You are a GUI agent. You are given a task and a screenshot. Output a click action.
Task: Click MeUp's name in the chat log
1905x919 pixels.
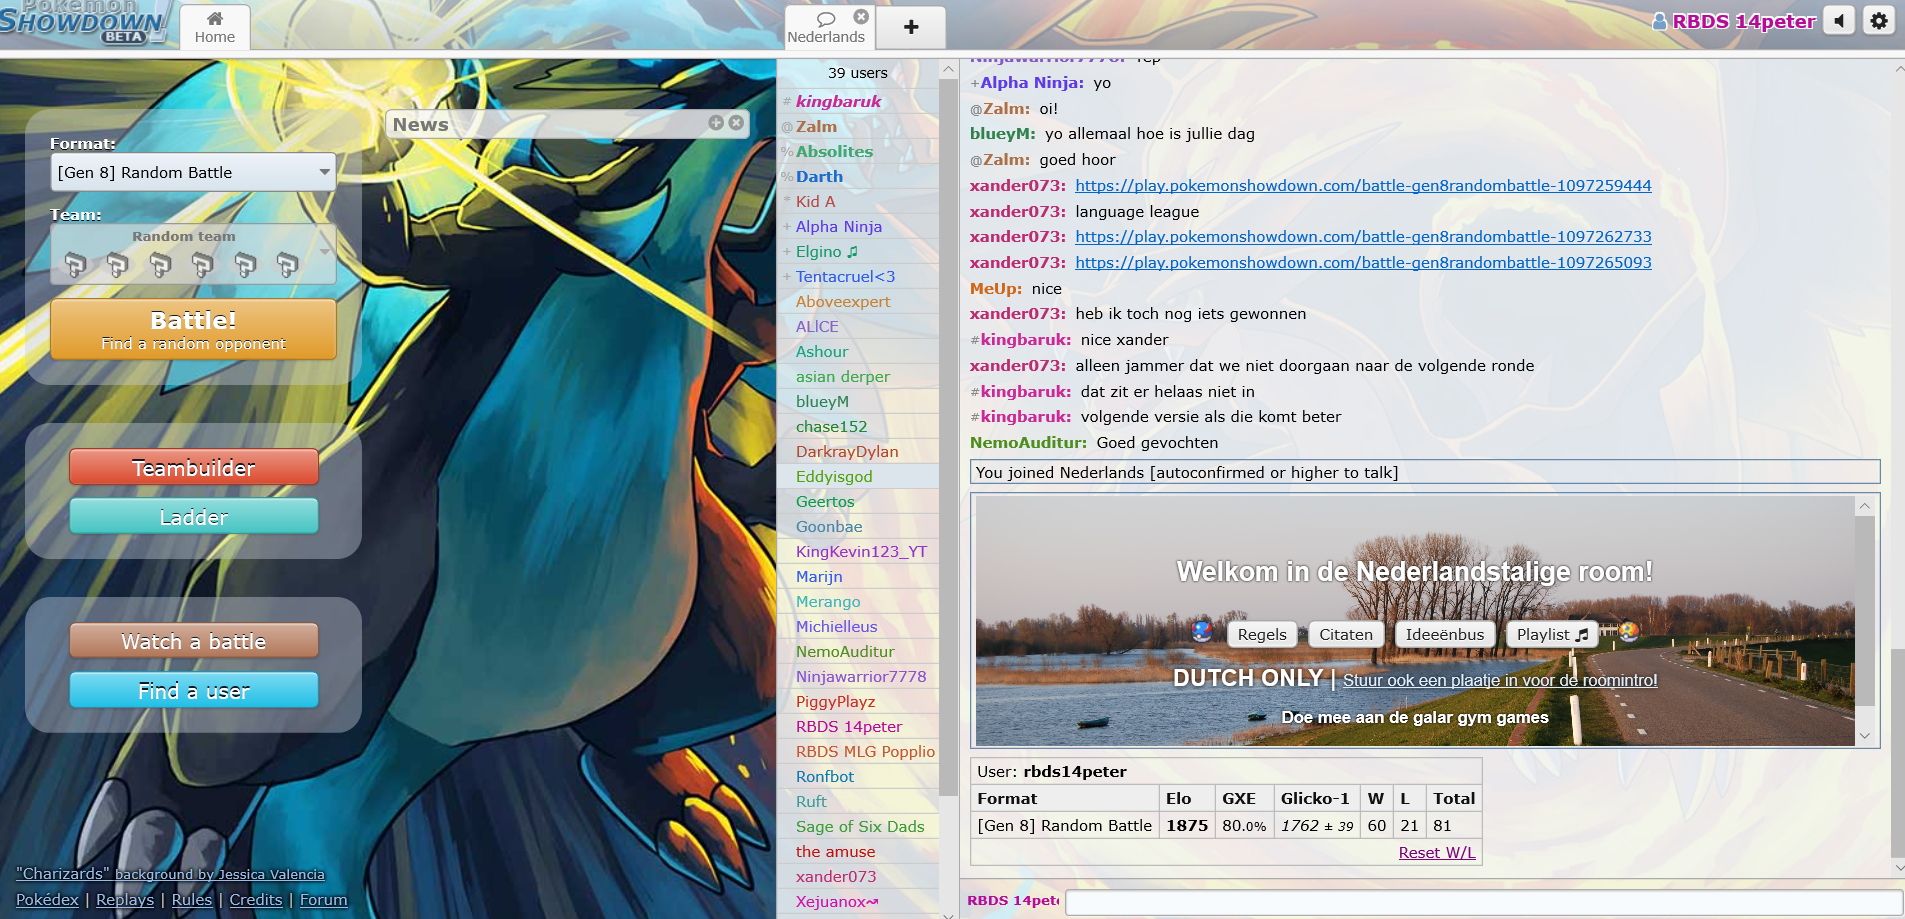[996, 288]
